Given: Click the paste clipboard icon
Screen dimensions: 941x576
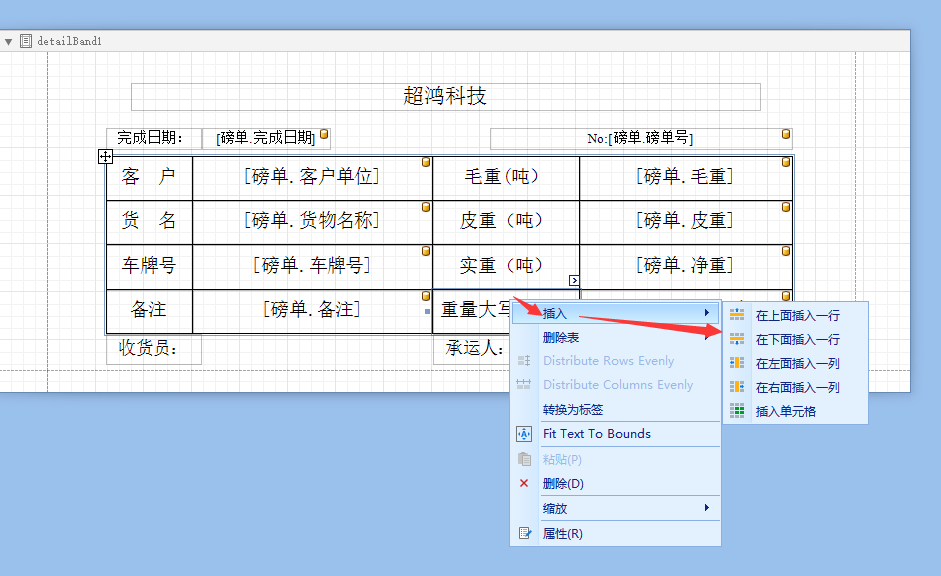Looking at the screenshot, I should click(524, 459).
